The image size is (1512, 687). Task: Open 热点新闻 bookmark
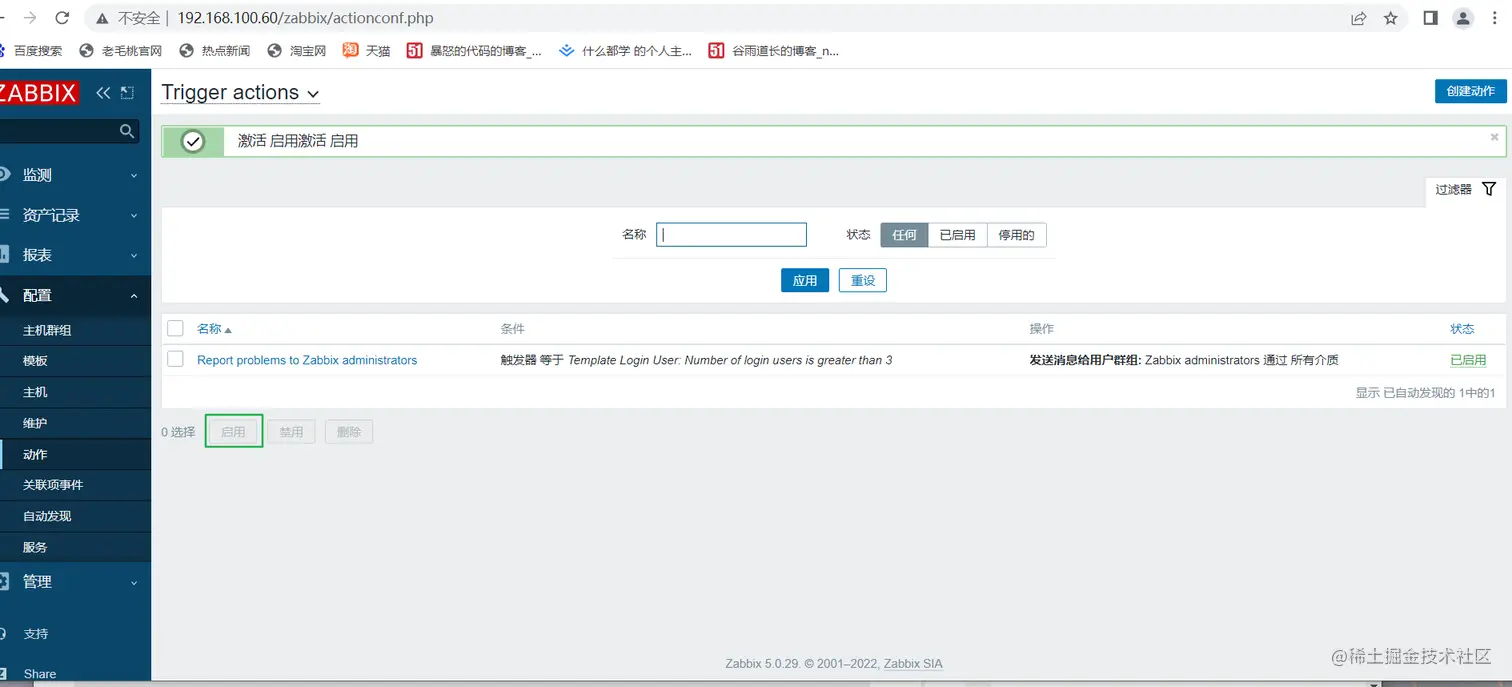(215, 50)
